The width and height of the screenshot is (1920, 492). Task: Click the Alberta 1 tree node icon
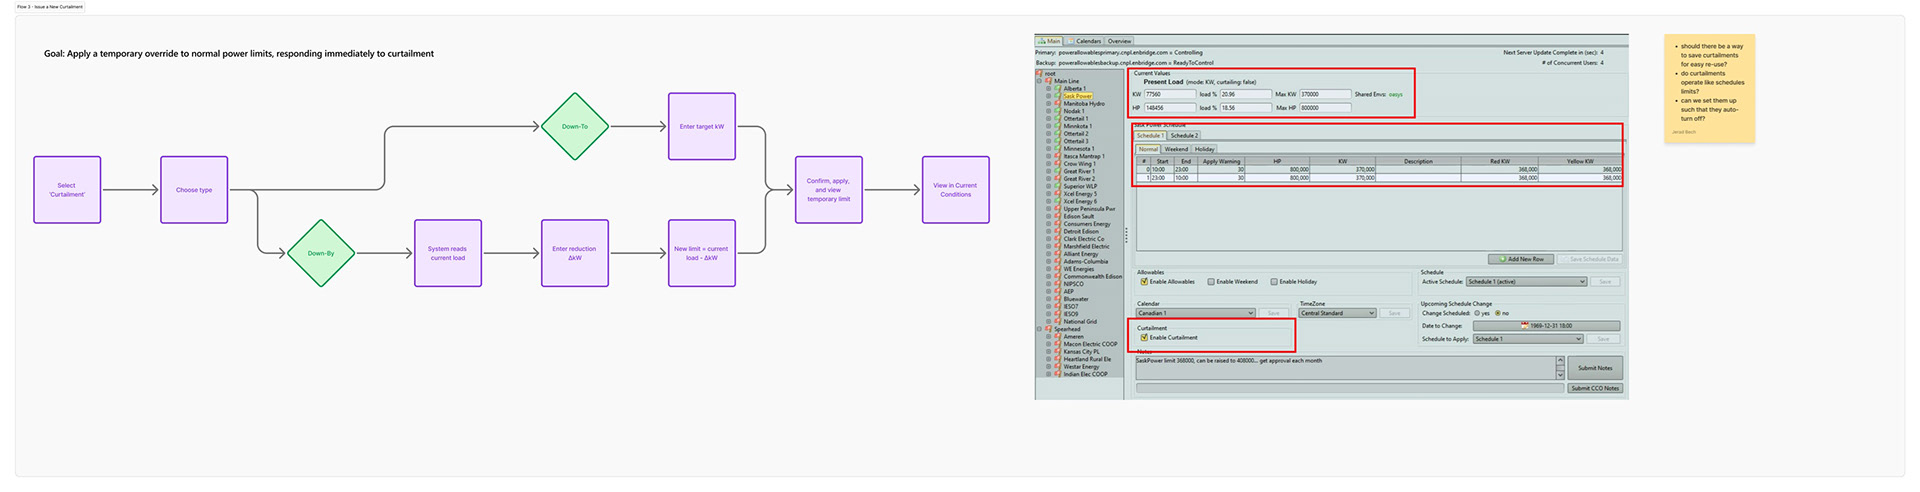[x=1058, y=89]
